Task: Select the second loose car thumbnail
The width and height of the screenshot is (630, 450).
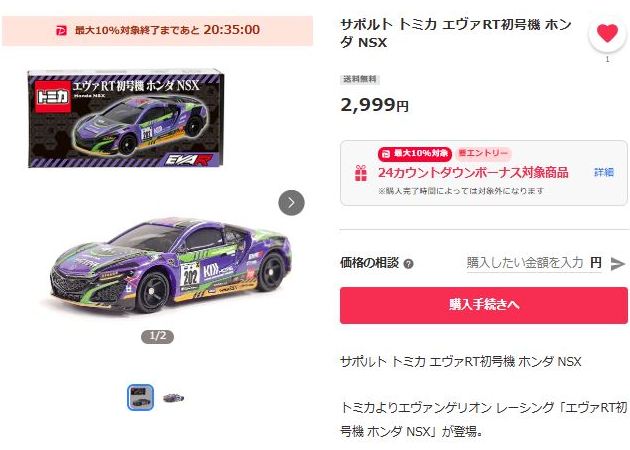Action: click(x=174, y=398)
